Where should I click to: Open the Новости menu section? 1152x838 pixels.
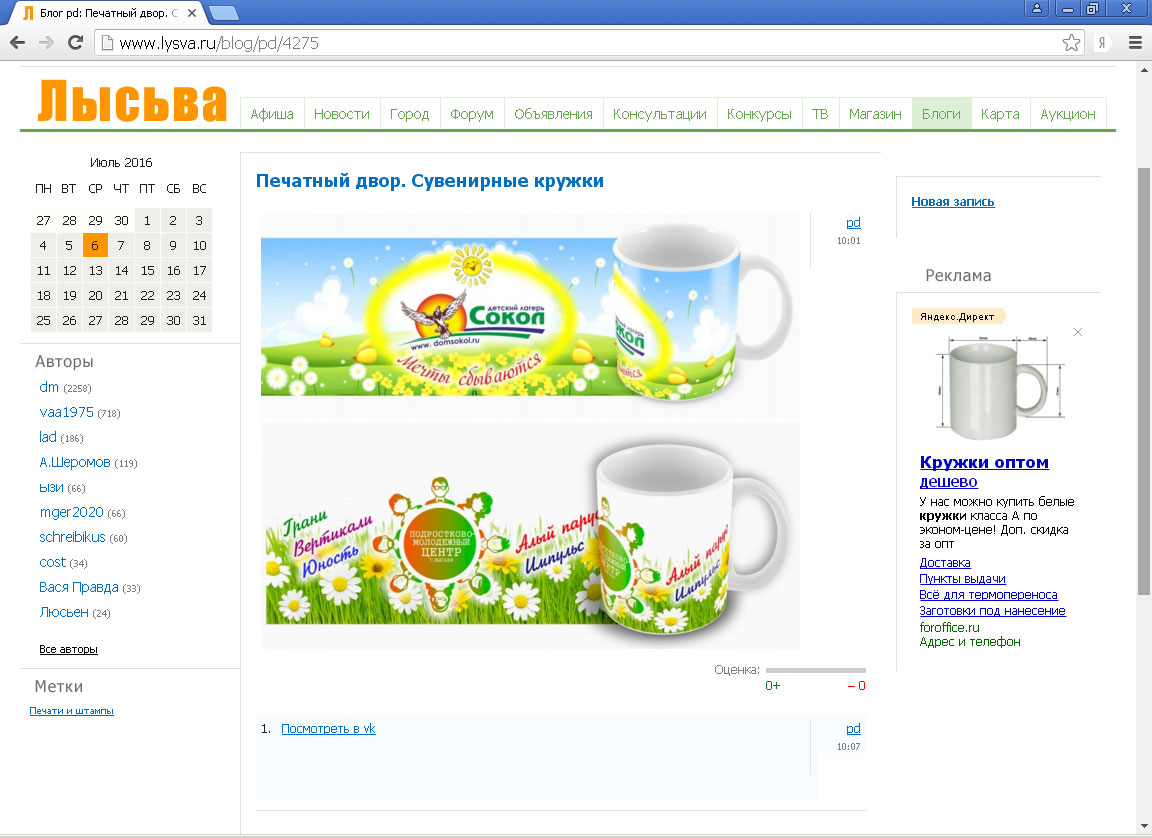point(342,114)
